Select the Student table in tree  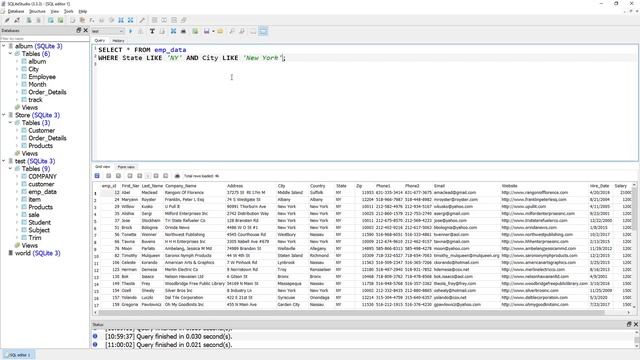tap(39, 222)
